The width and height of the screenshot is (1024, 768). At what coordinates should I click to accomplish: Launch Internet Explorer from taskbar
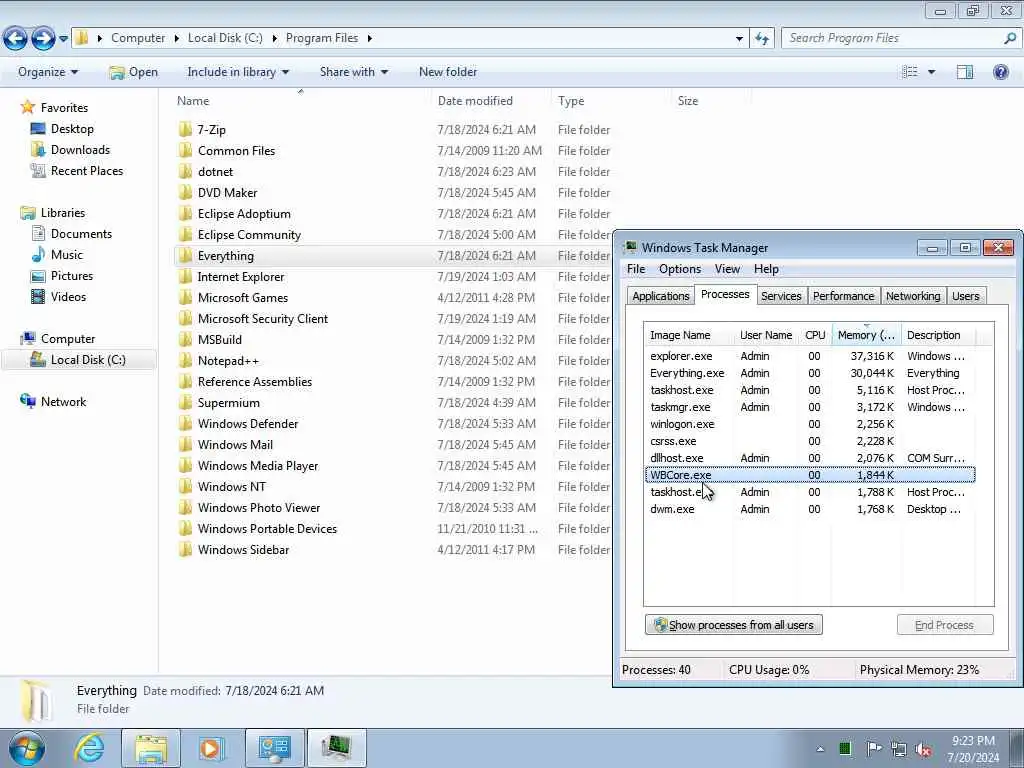click(89, 748)
